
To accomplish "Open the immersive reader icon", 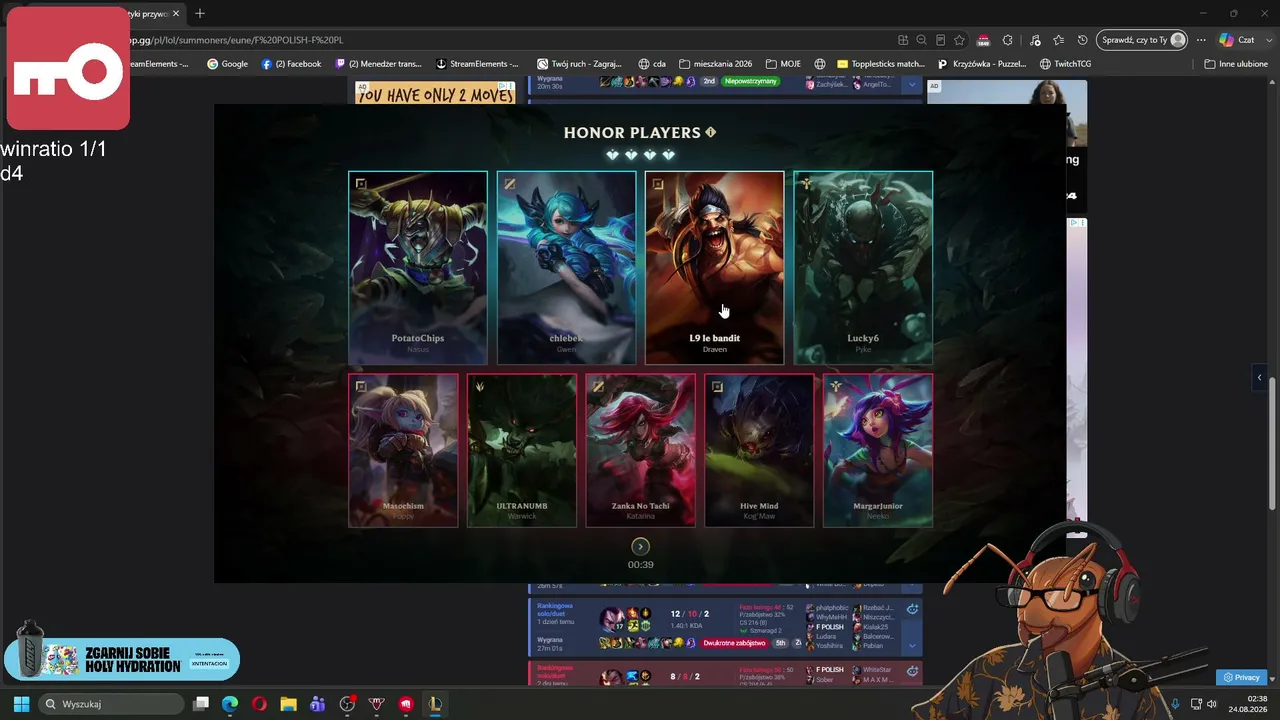I will (940, 40).
